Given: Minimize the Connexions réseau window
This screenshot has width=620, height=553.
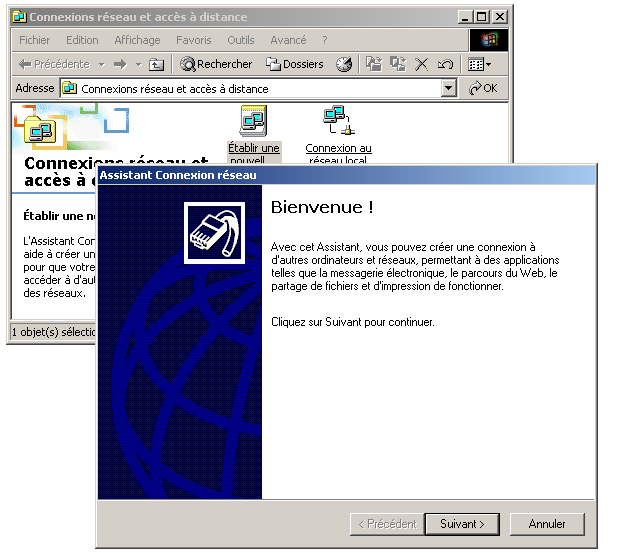Looking at the screenshot, I should coord(465,17).
